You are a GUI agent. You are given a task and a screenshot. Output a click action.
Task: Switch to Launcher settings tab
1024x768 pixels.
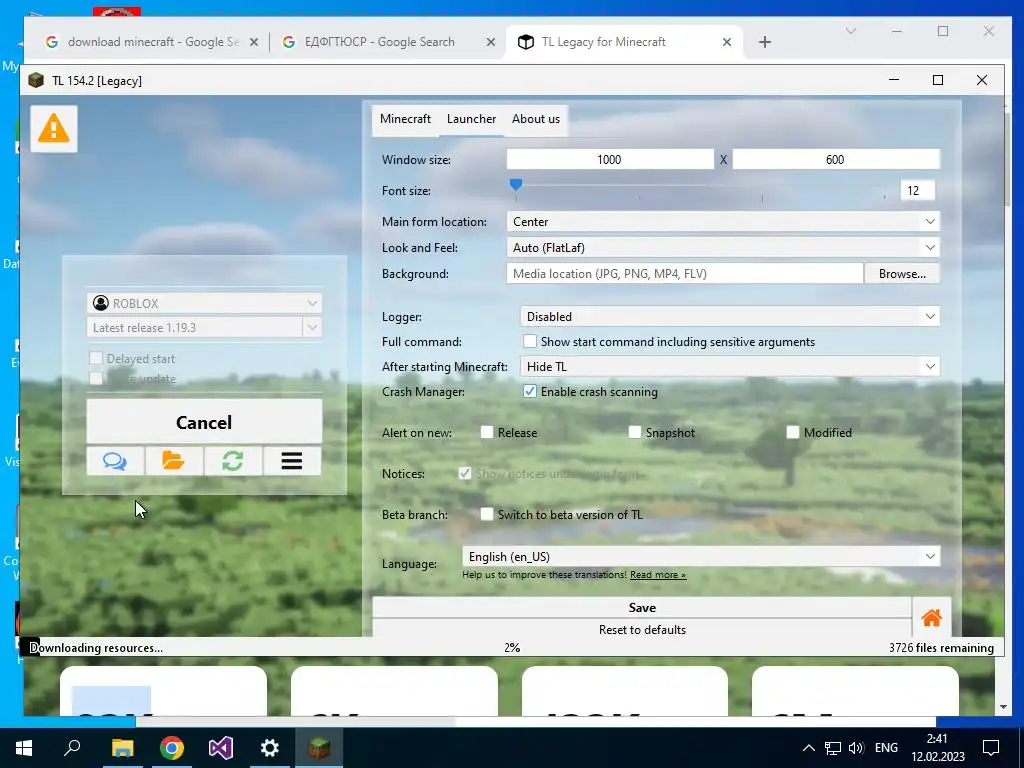click(x=472, y=119)
